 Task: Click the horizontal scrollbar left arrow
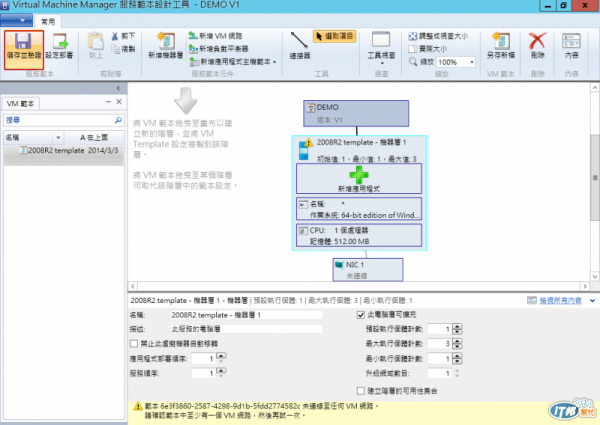point(133,286)
